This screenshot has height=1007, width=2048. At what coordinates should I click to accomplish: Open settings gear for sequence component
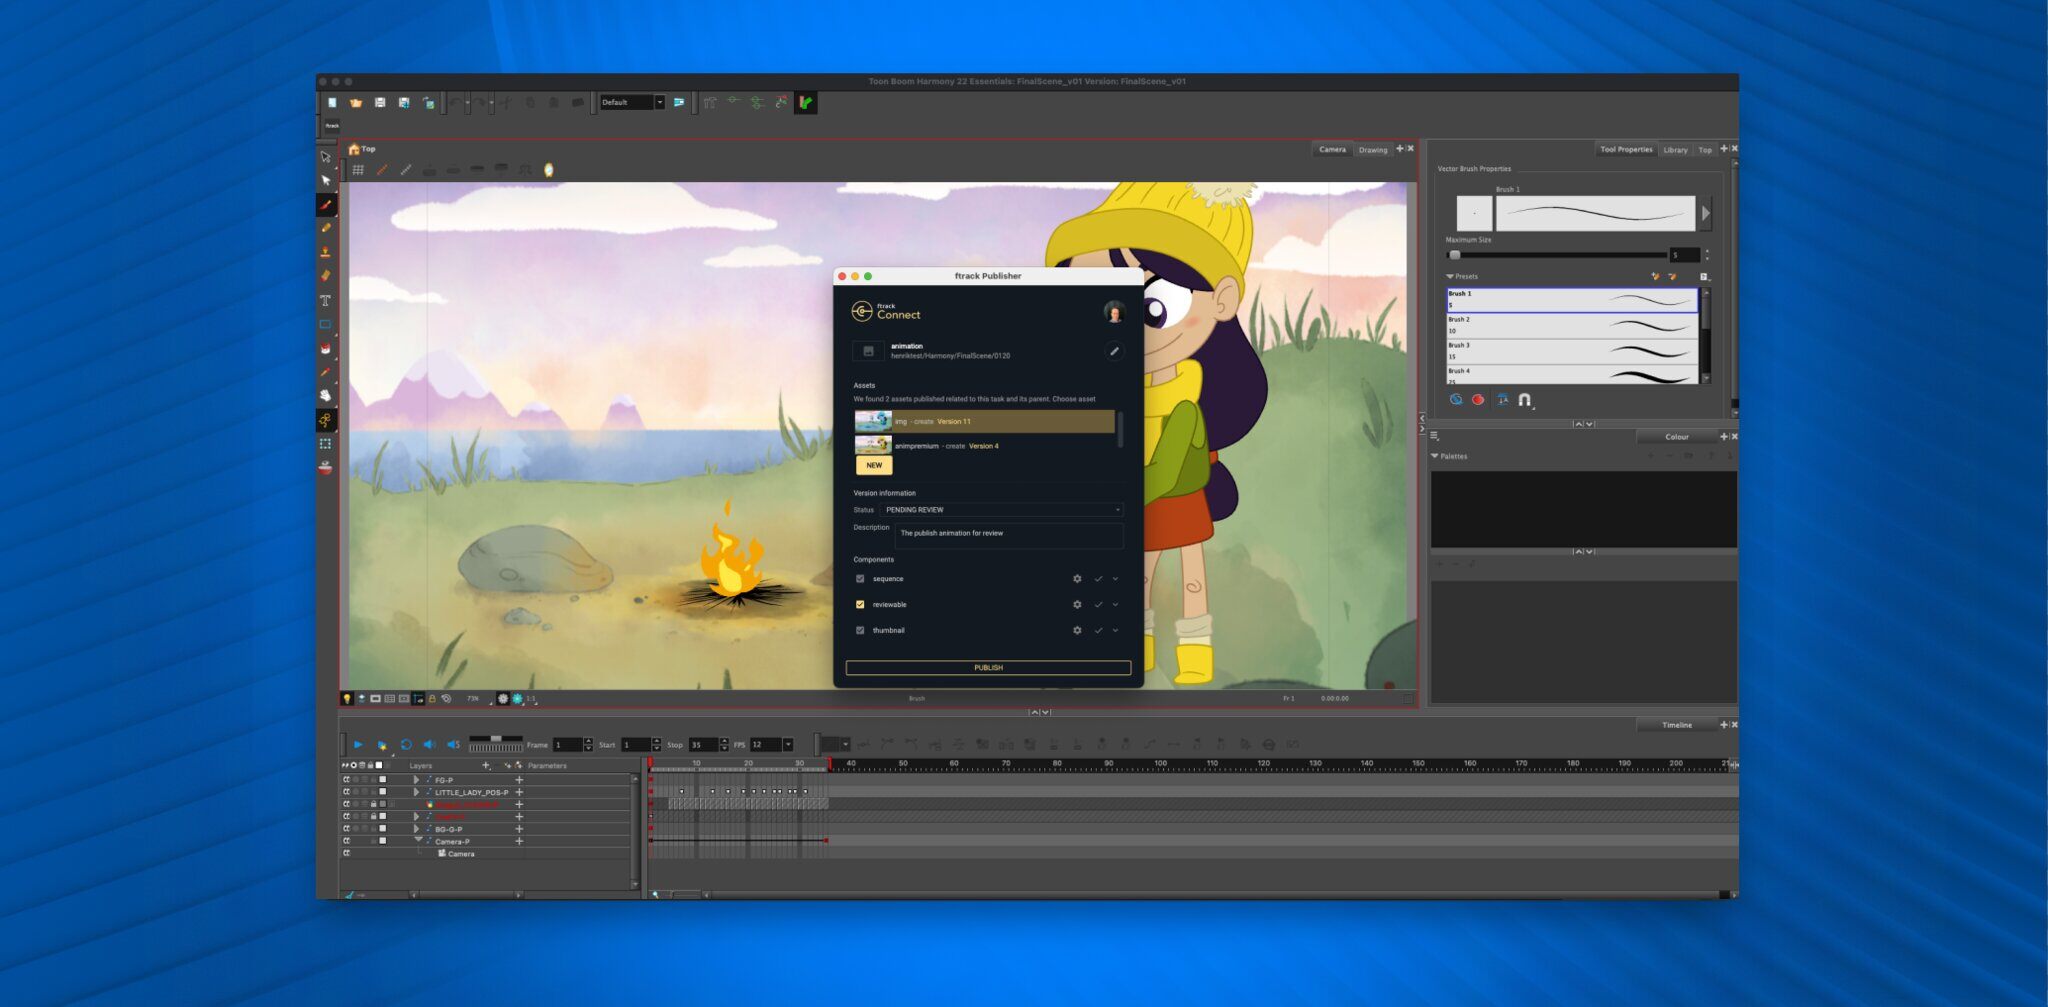point(1077,579)
